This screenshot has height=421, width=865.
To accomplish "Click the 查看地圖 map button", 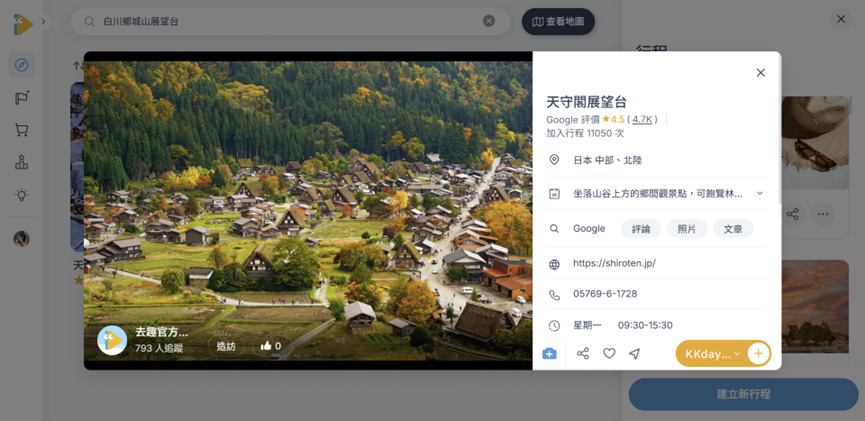I will point(558,22).
